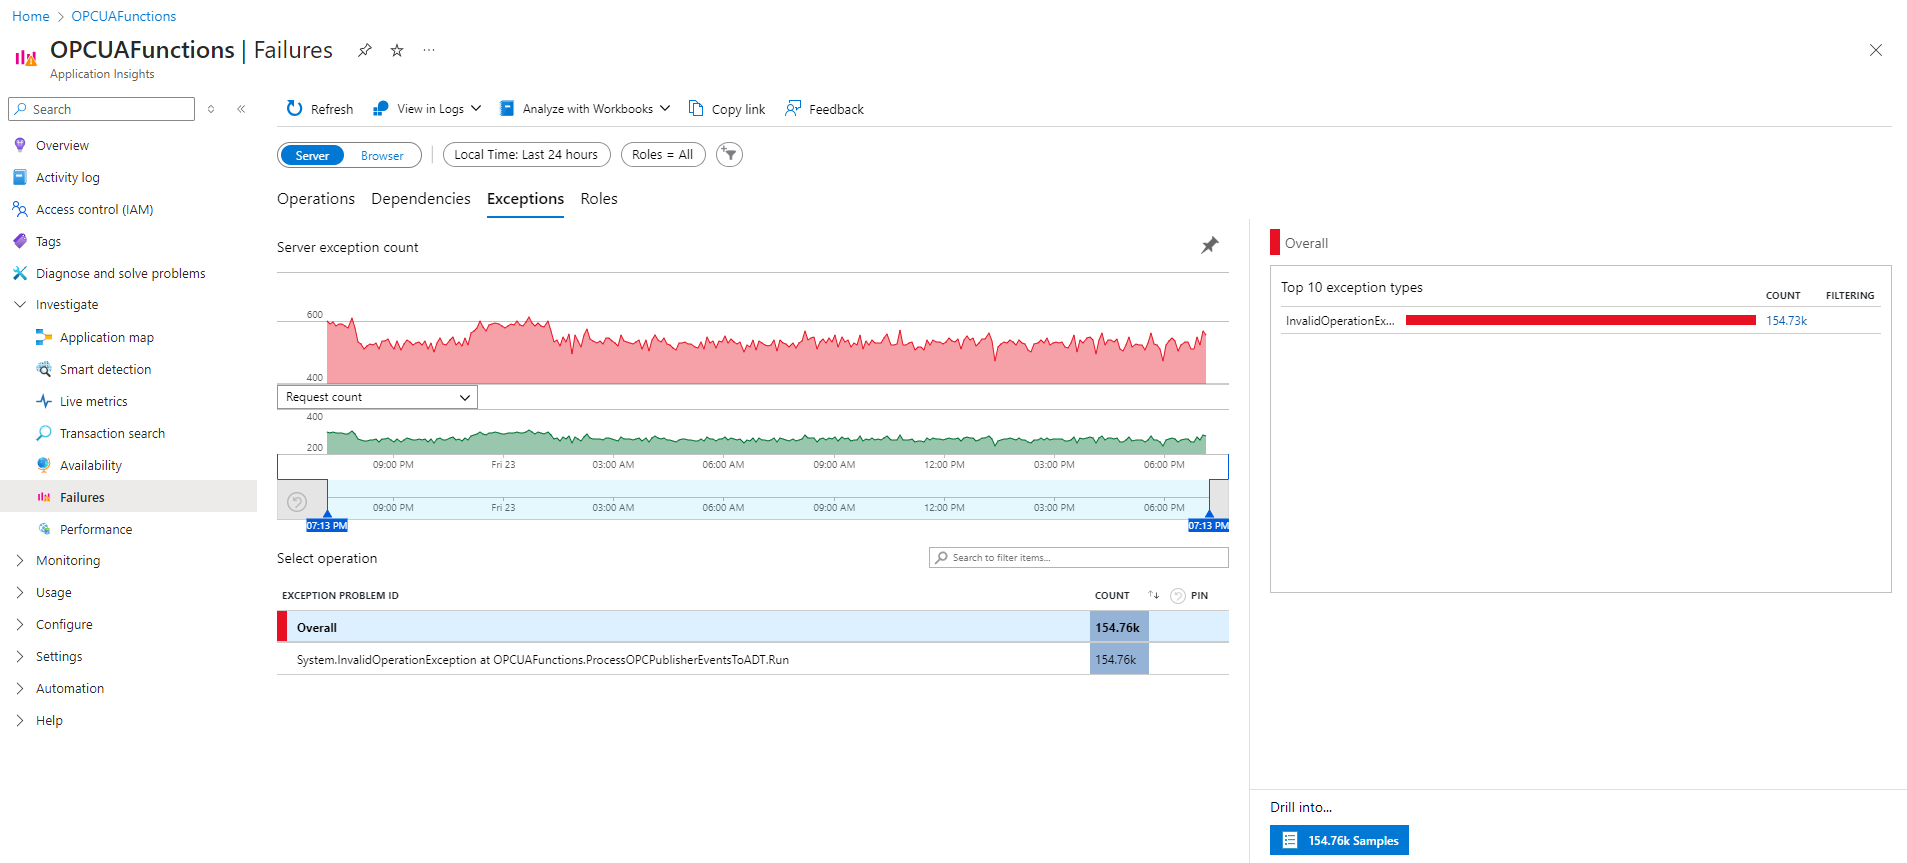This screenshot has height=863, width=1907.
Task: Change Local Time: Last 24 hours filter
Action: pyautogui.click(x=526, y=155)
